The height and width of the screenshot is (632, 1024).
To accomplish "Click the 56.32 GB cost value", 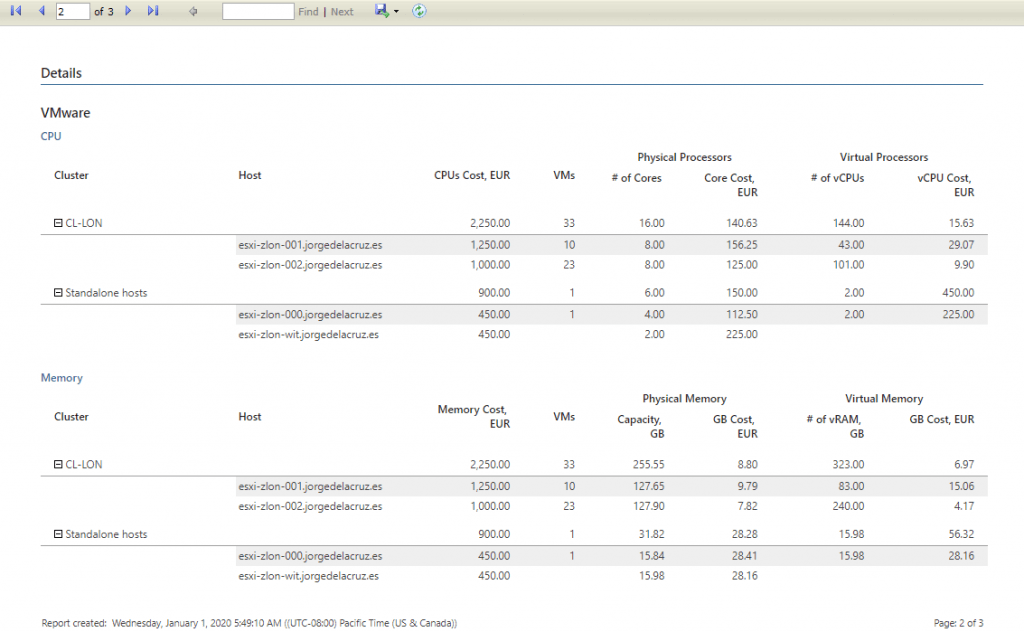I will tap(961, 534).
